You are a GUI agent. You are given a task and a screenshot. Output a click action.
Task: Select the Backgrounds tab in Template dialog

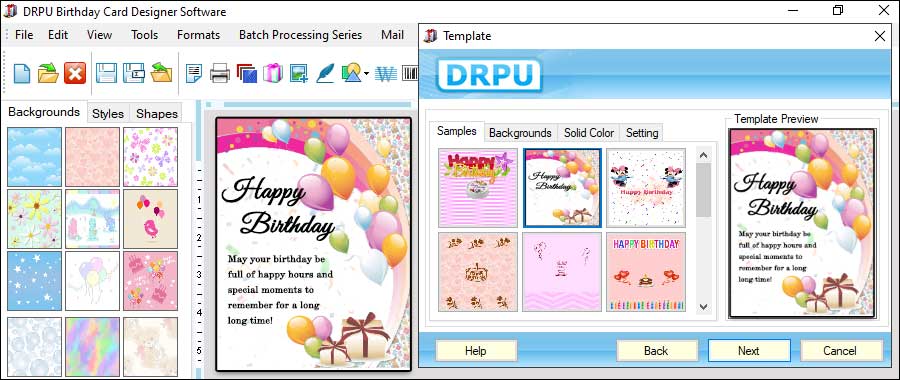point(520,133)
